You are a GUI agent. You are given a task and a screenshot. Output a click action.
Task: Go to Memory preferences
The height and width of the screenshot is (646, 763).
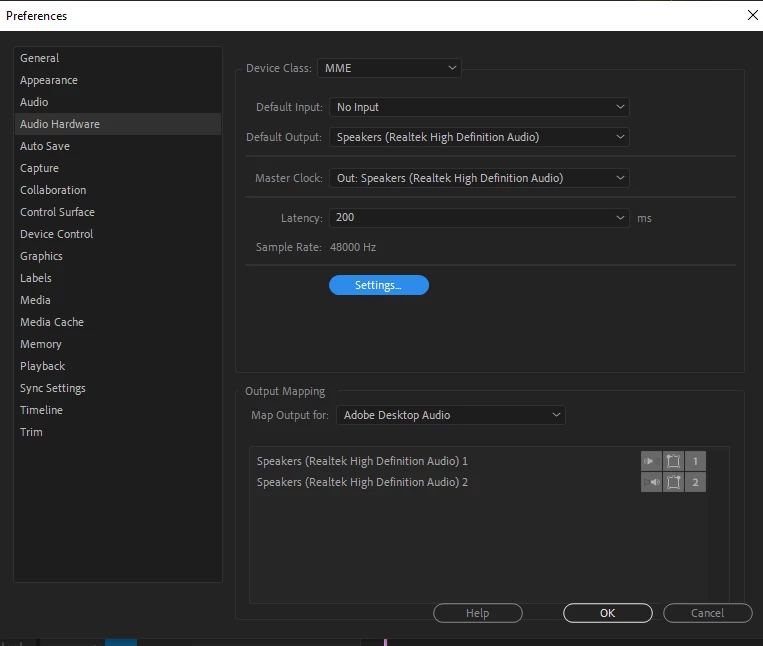click(118, 344)
